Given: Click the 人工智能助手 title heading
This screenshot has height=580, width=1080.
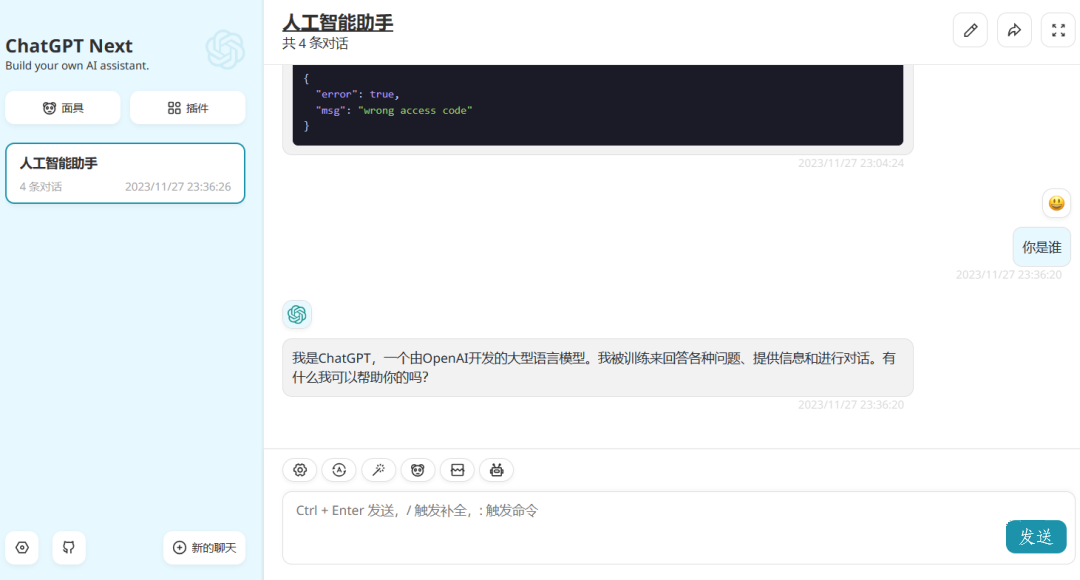Looking at the screenshot, I should (x=338, y=23).
